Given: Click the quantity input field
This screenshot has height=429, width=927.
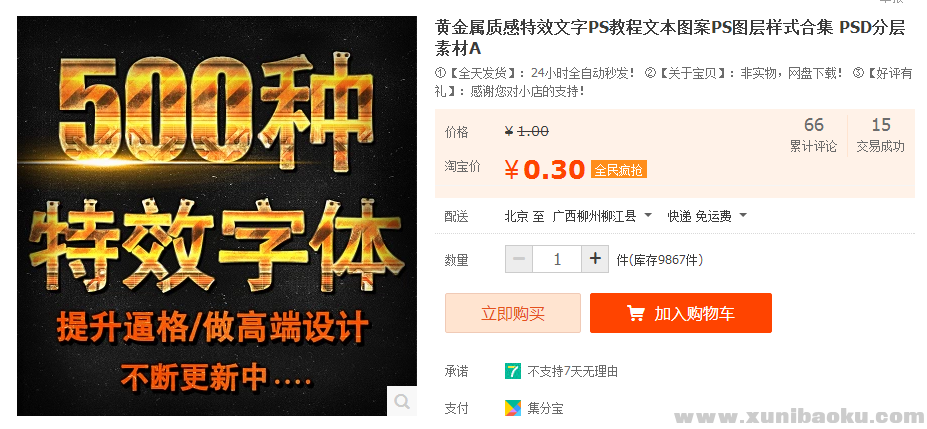Looking at the screenshot, I should coord(557,259).
